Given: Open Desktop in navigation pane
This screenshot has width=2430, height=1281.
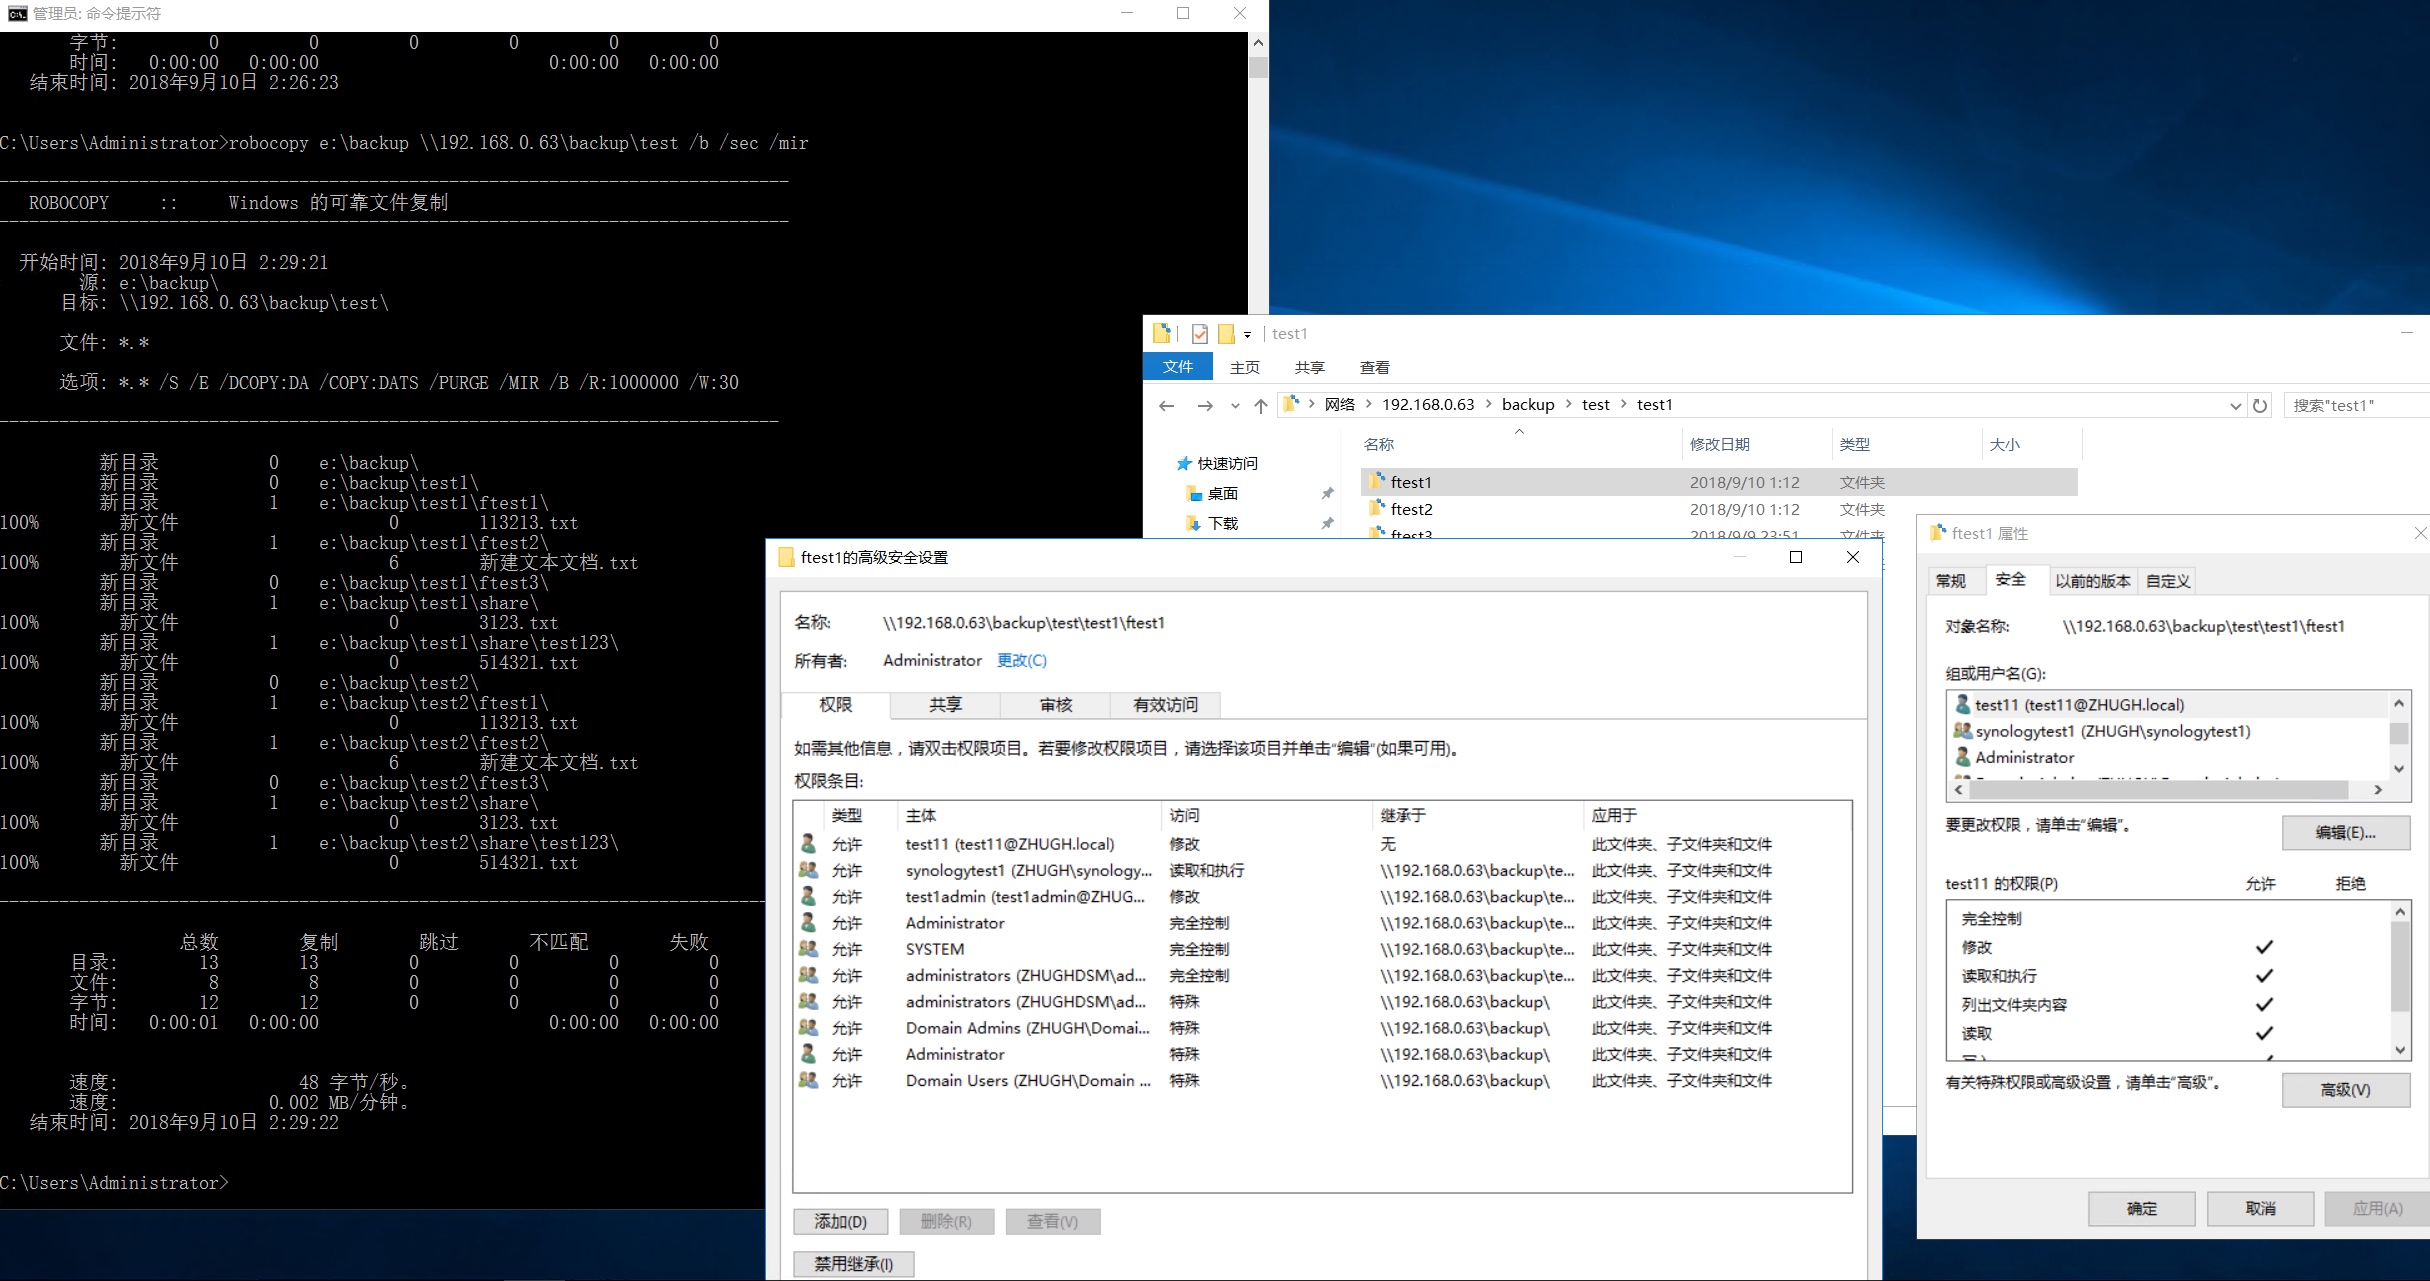Looking at the screenshot, I should pos(1212,493).
